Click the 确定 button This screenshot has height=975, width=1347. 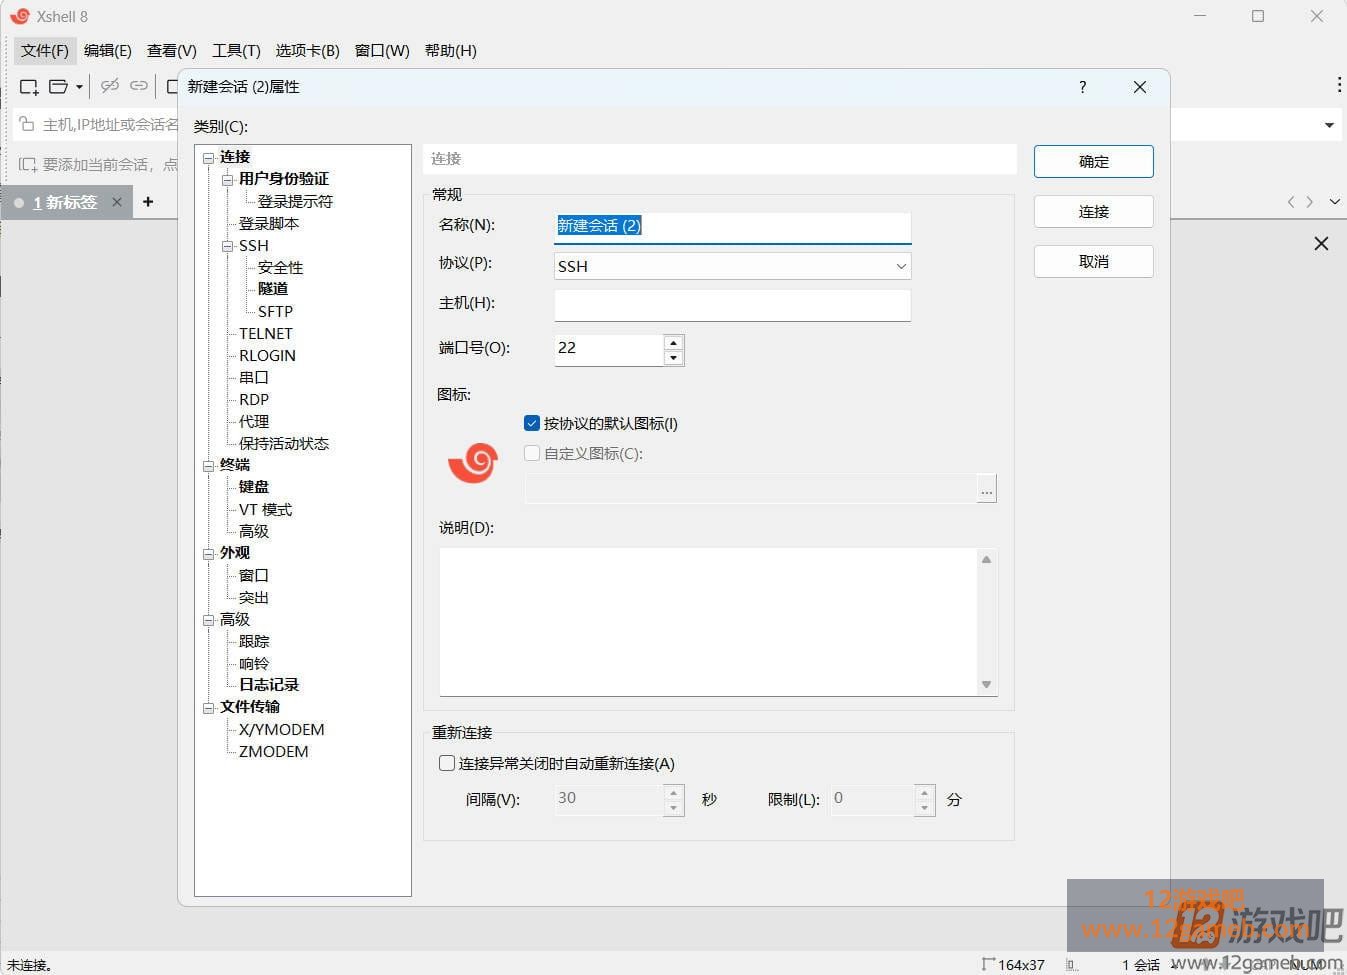click(x=1093, y=162)
